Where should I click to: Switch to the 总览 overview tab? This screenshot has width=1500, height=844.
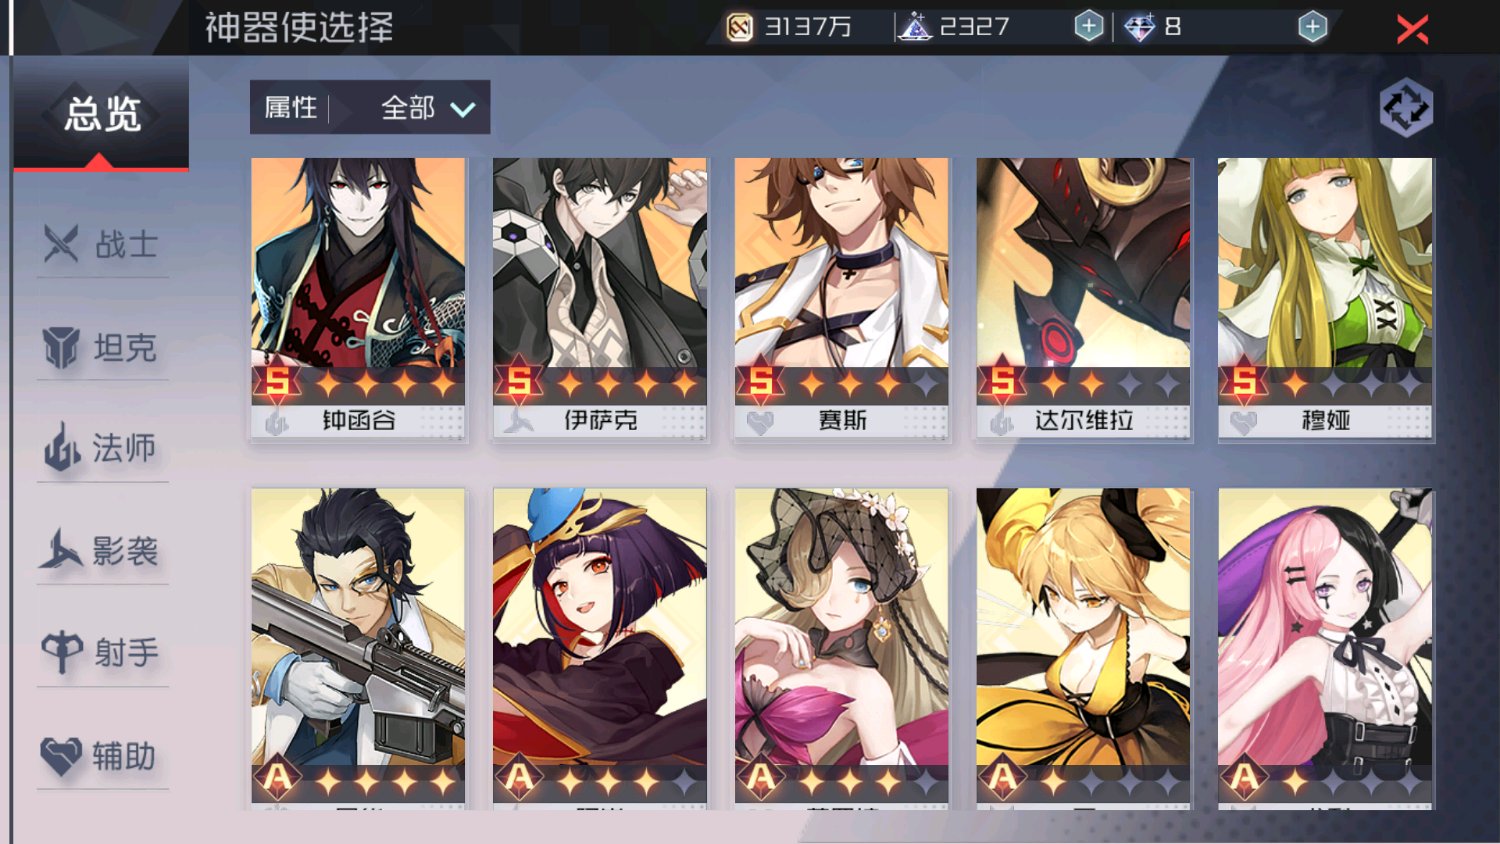click(101, 113)
